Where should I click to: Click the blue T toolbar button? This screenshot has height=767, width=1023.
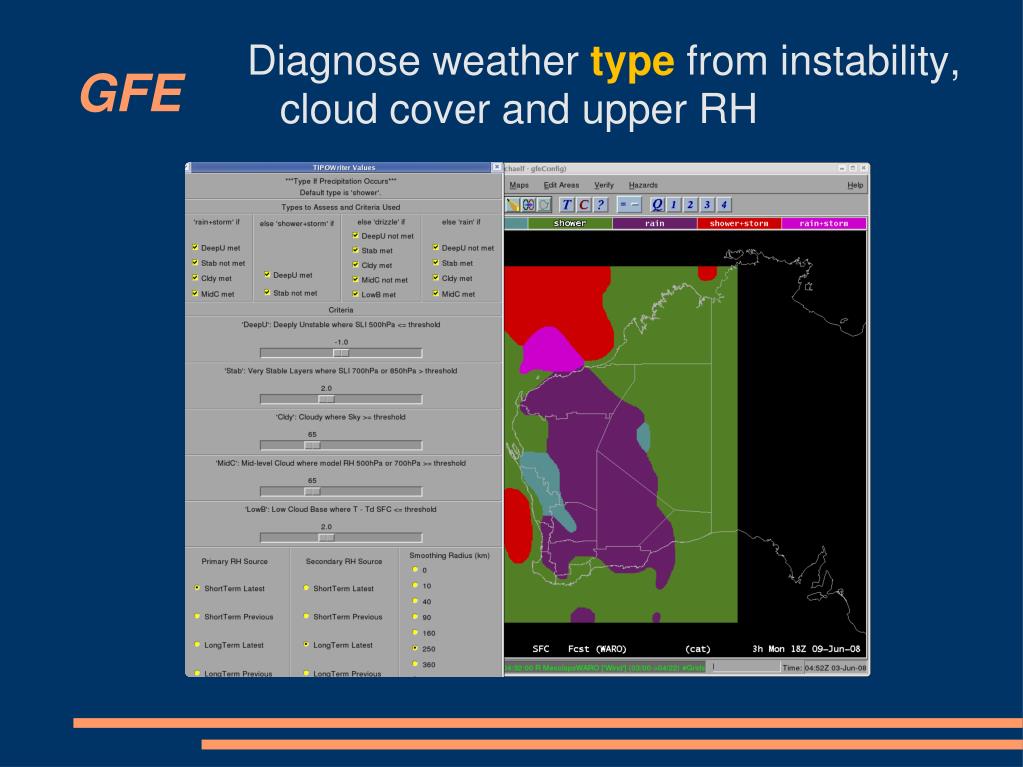tap(566, 205)
